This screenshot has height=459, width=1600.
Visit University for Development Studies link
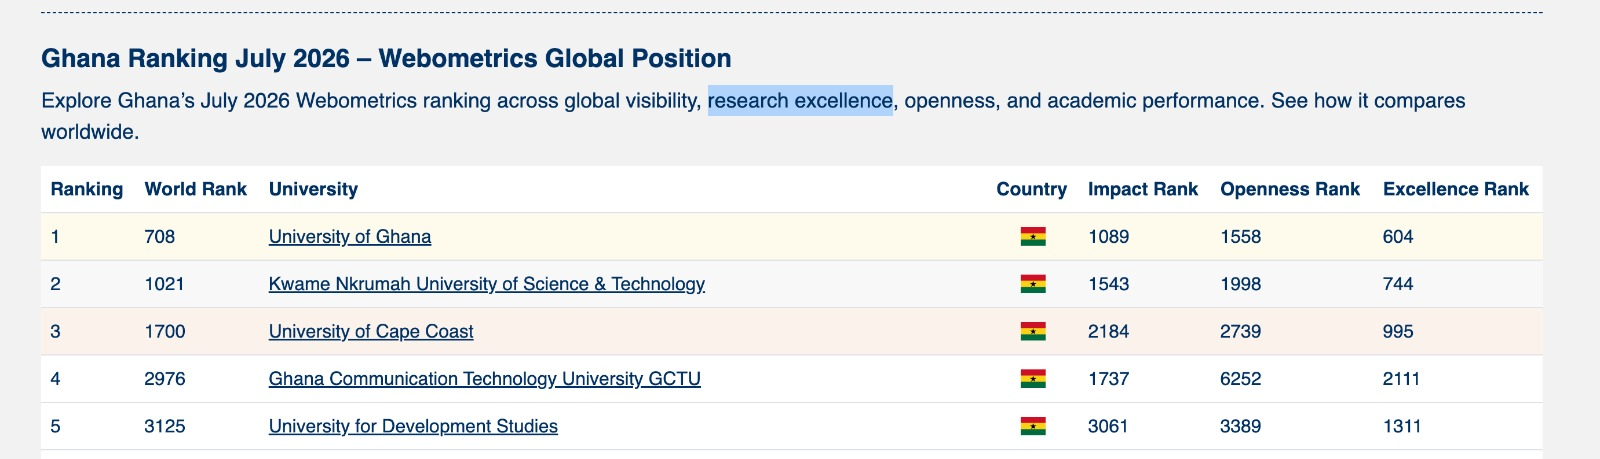pos(413,426)
